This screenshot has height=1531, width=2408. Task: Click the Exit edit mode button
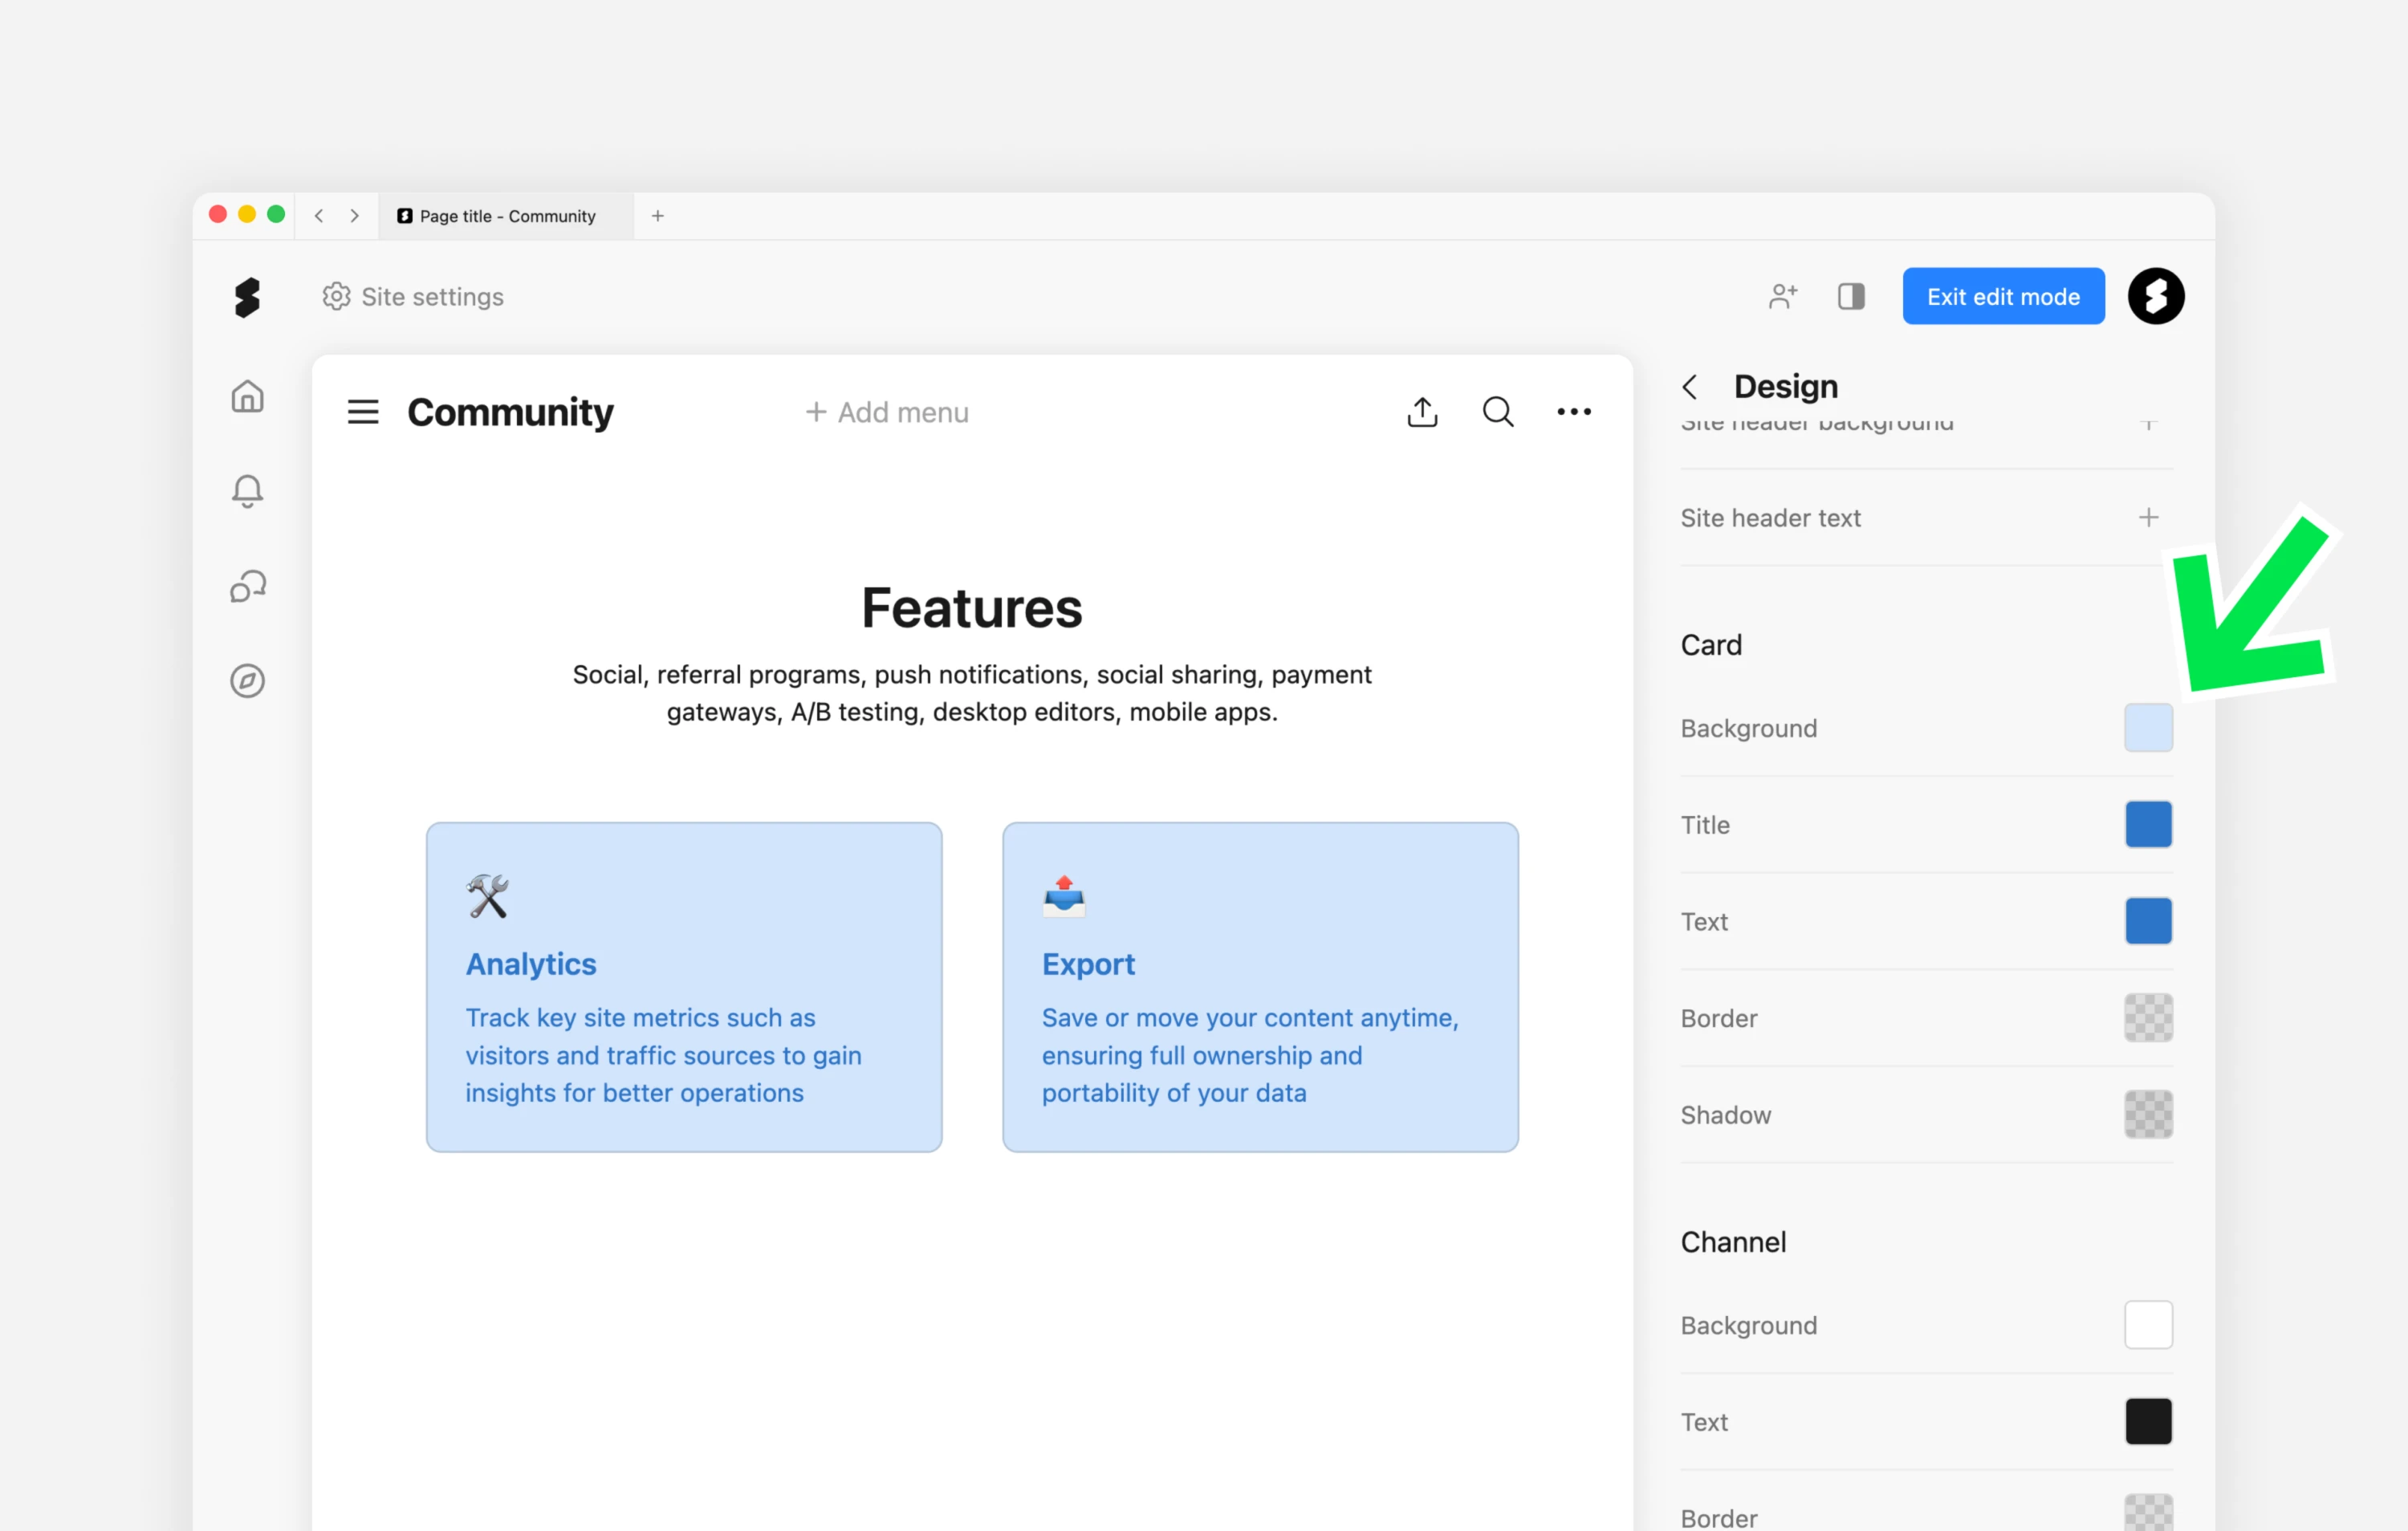coord(2003,296)
